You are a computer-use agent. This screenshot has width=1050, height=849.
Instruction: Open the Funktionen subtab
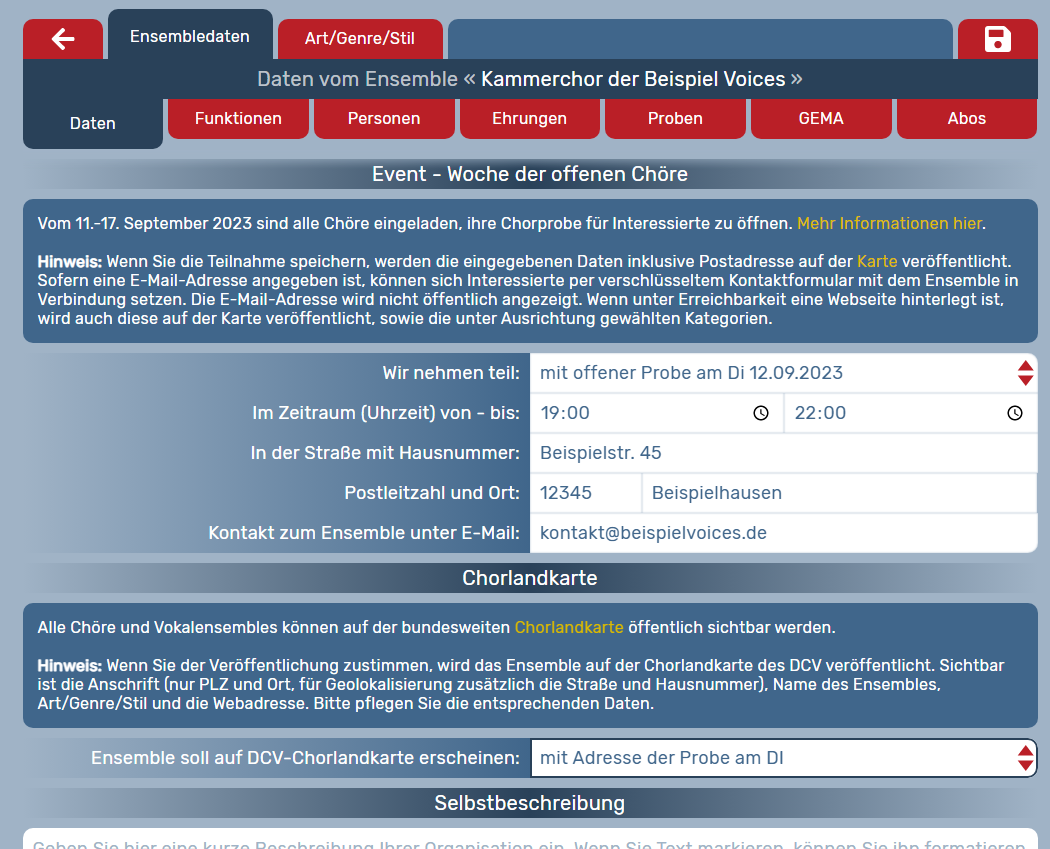coord(238,118)
